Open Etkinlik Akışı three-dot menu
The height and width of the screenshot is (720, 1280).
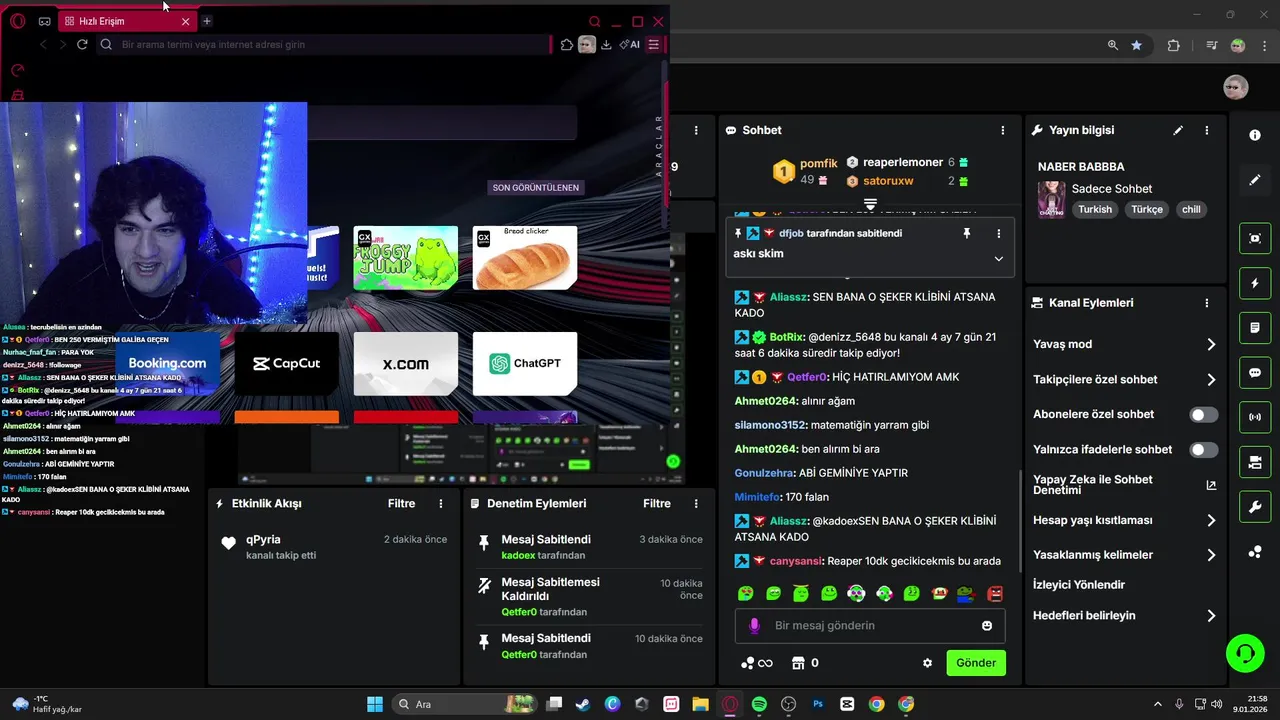coord(441,504)
